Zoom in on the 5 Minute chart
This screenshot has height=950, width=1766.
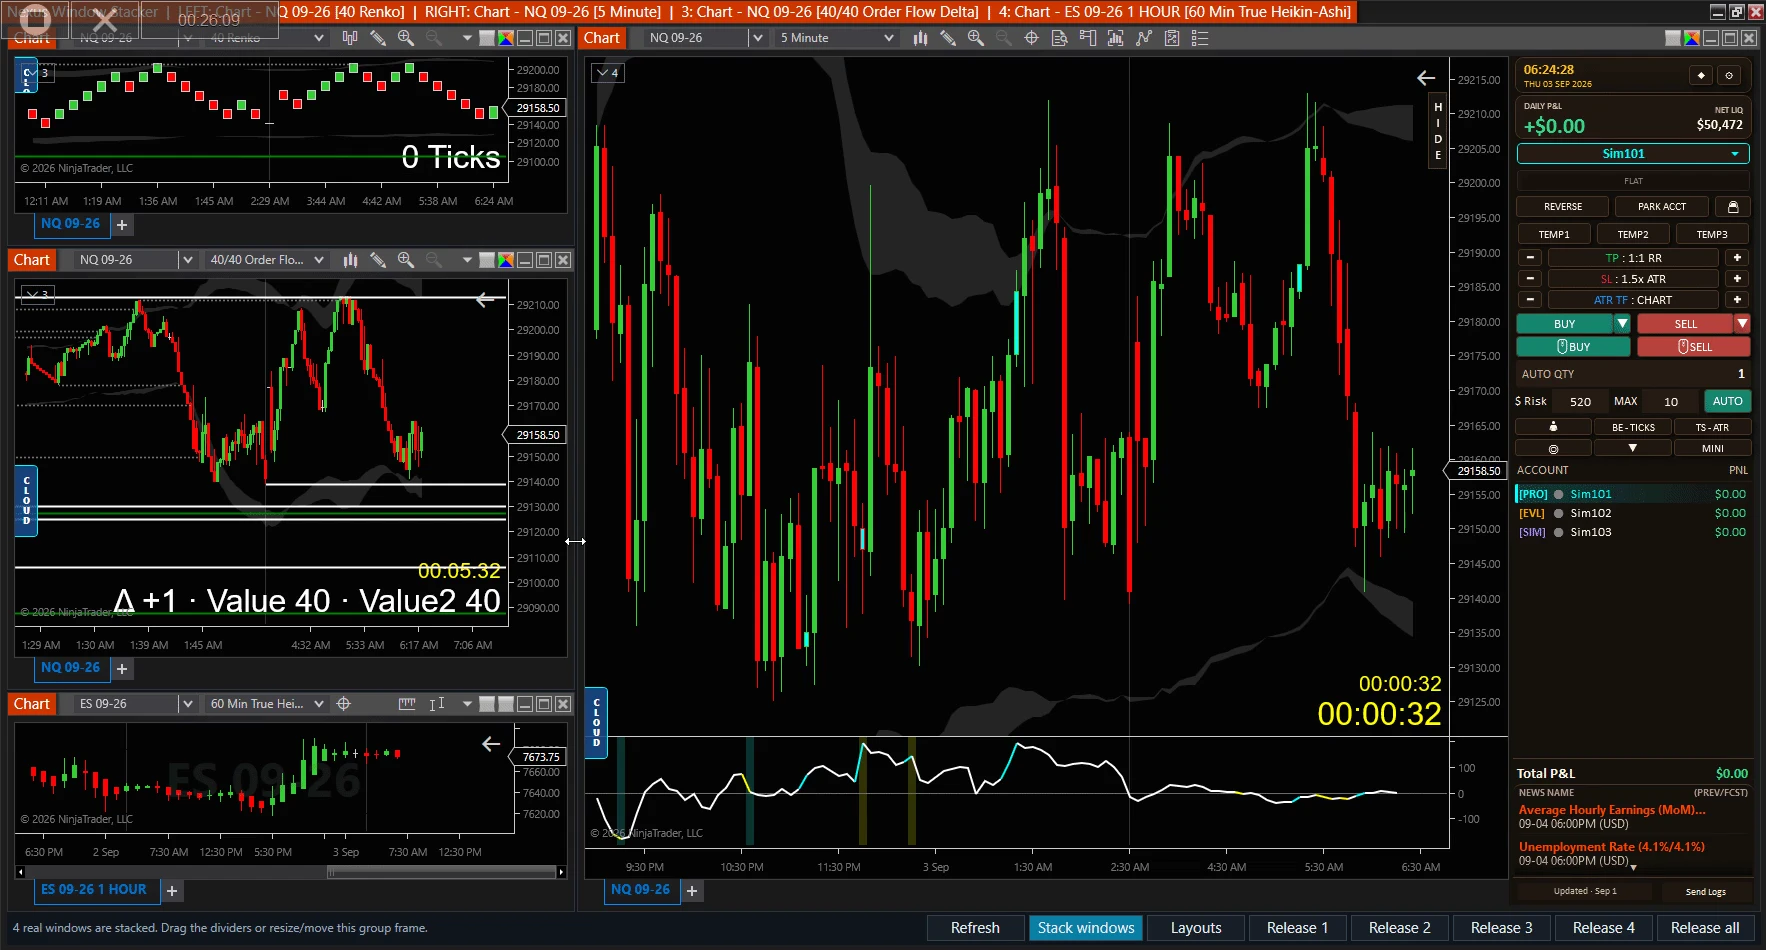[976, 38]
